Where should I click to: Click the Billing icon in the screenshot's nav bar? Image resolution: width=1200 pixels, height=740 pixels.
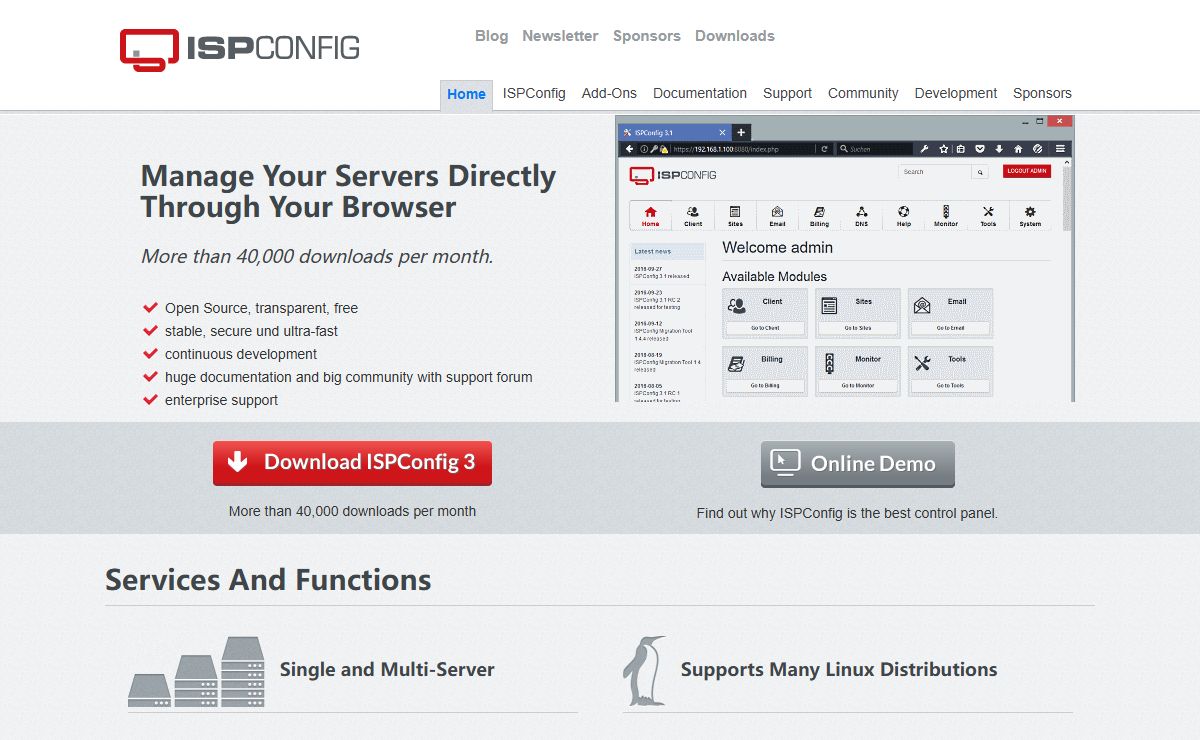819,212
